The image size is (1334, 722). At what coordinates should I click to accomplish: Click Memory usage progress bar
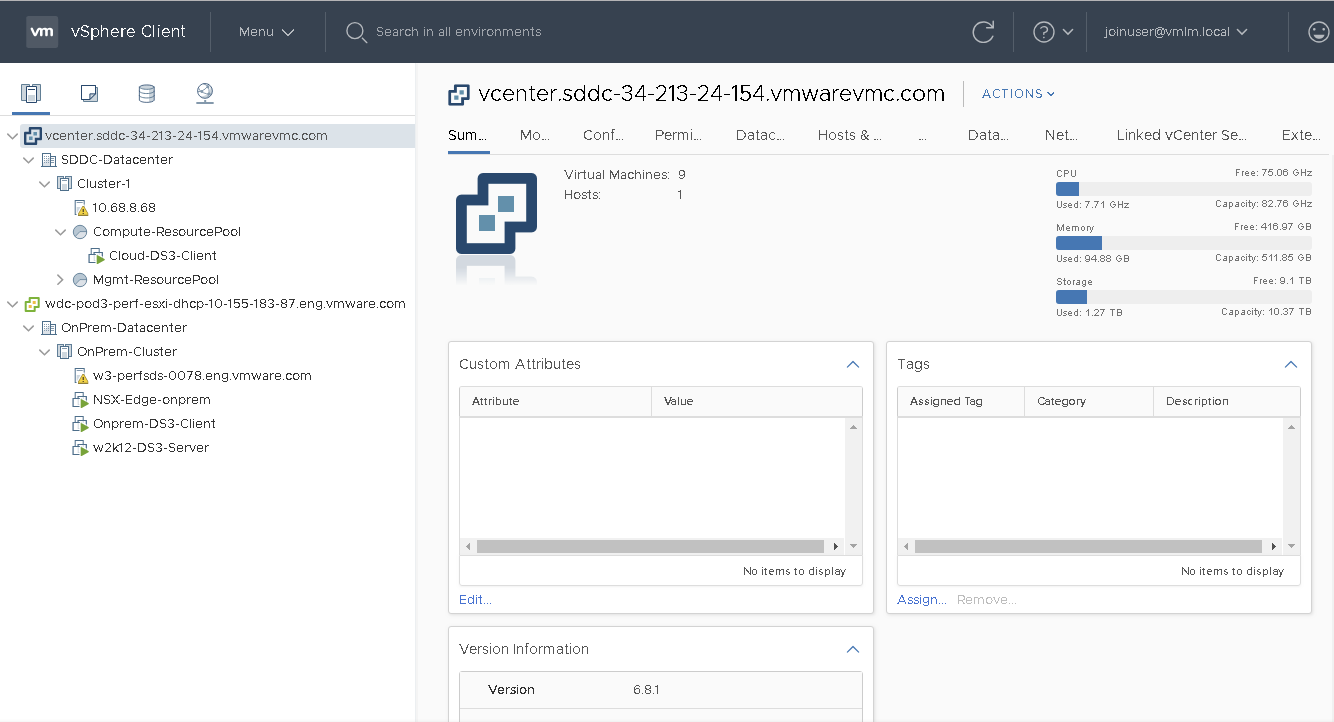coord(1184,243)
